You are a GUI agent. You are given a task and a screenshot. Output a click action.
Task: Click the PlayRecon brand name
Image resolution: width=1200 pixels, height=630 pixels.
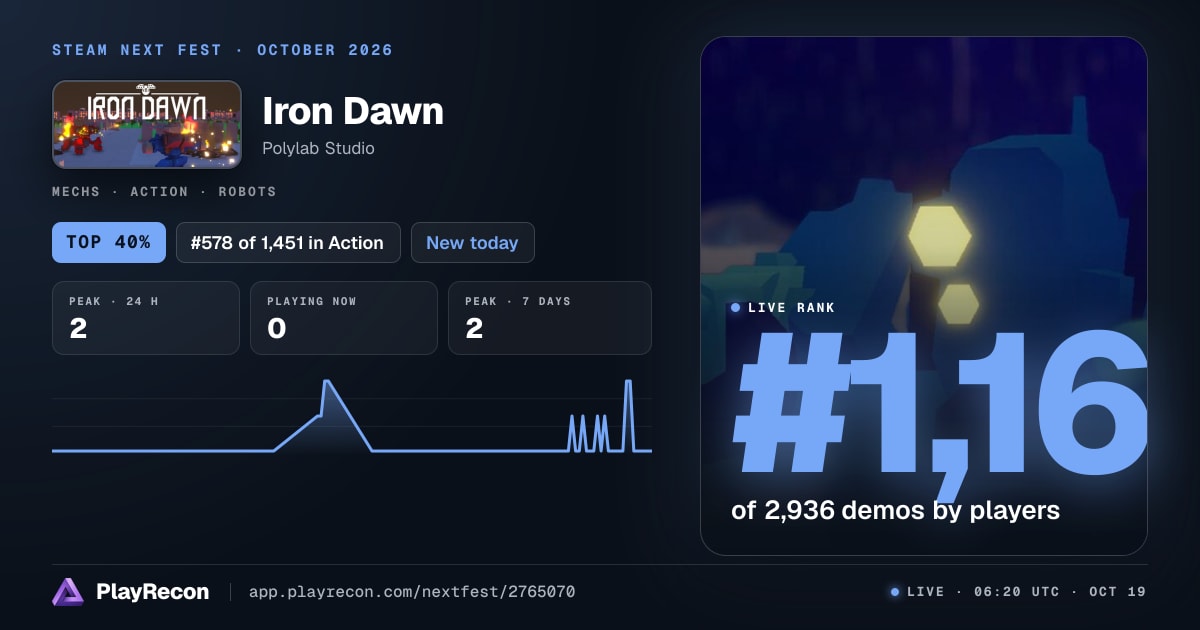[152, 592]
